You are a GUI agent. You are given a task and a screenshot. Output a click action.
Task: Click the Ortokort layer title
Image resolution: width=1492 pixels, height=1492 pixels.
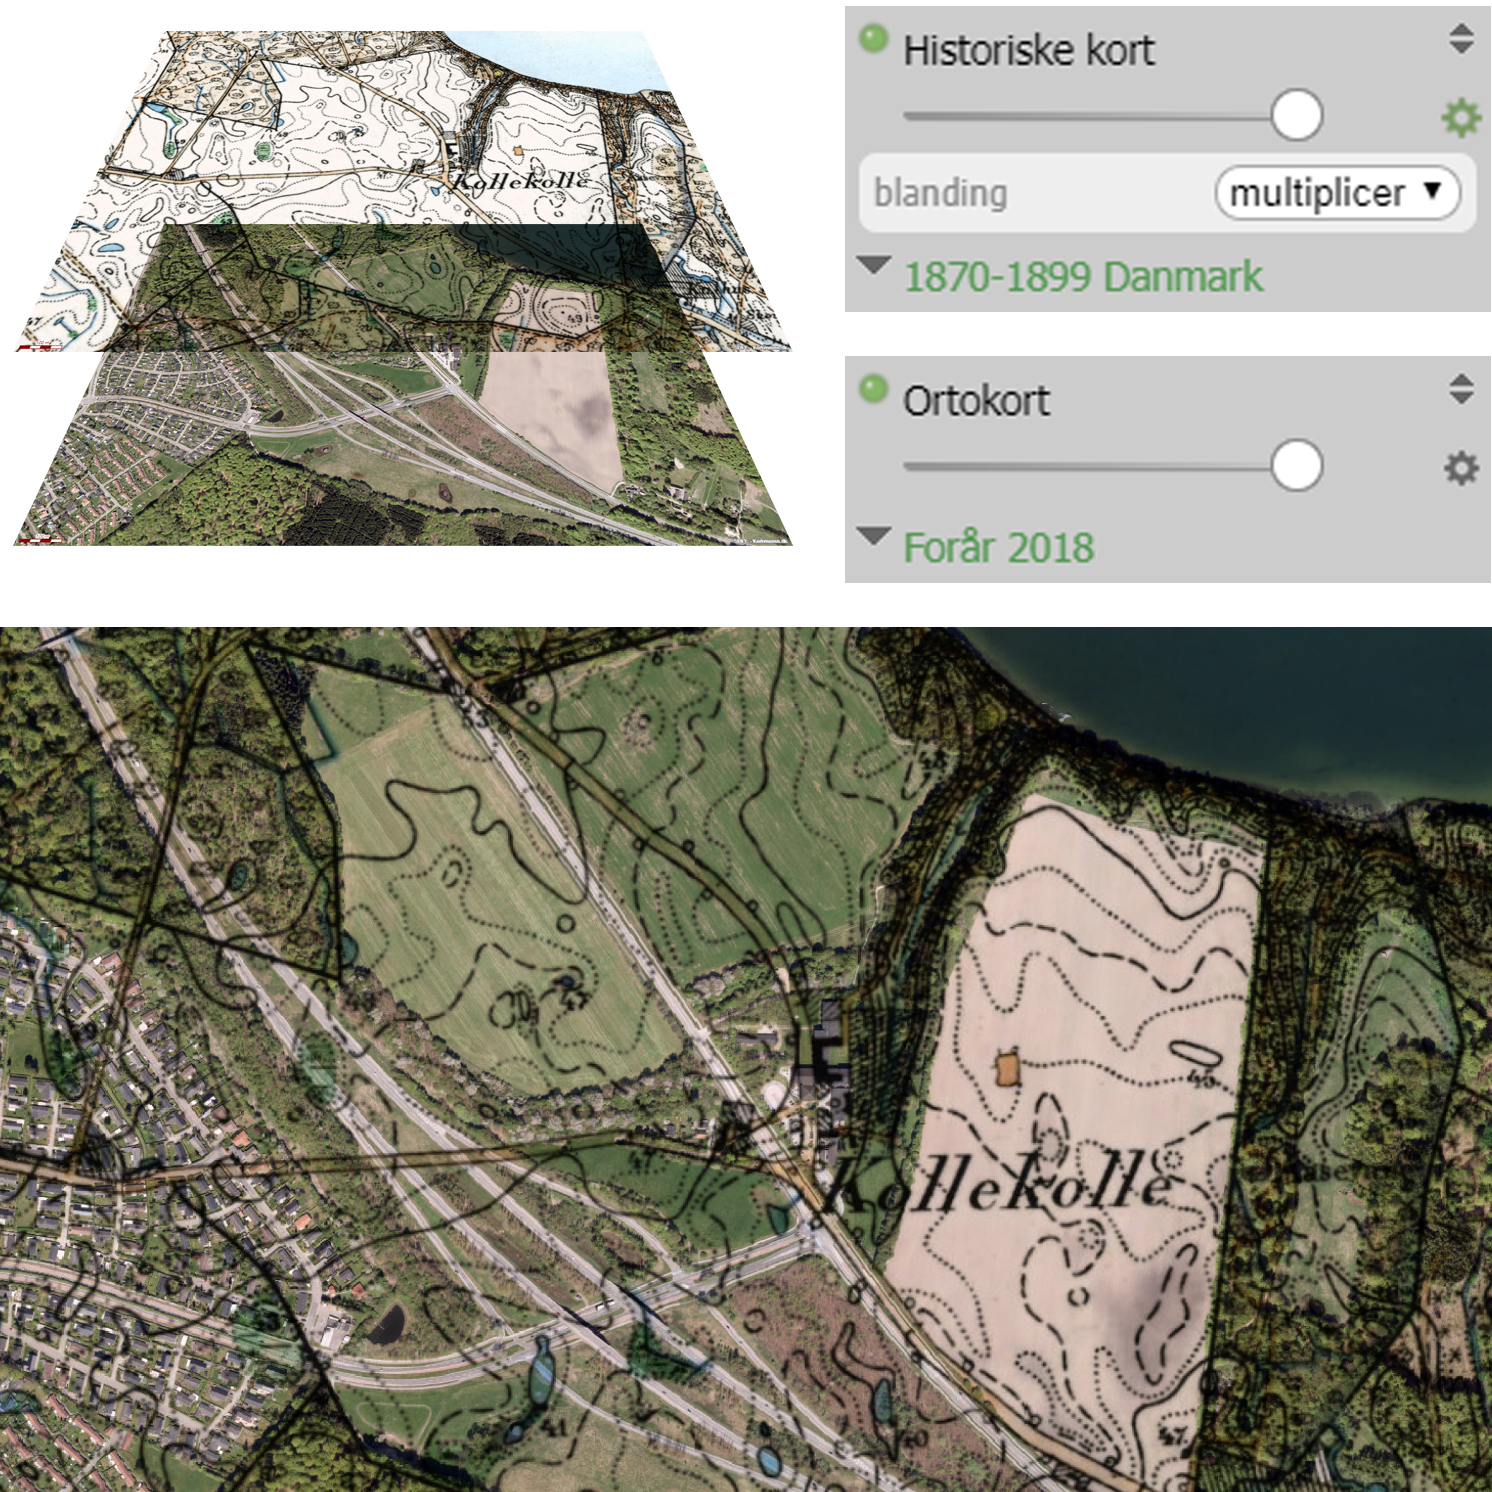tap(976, 401)
